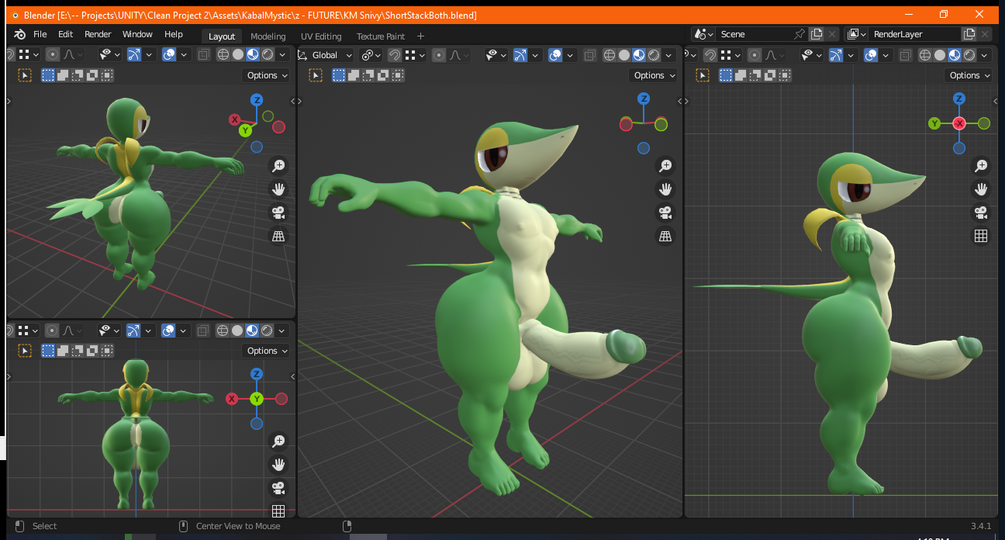Open Options dropdown in center viewport
The image size is (1005, 540).
pyautogui.click(x=654, y=76)
